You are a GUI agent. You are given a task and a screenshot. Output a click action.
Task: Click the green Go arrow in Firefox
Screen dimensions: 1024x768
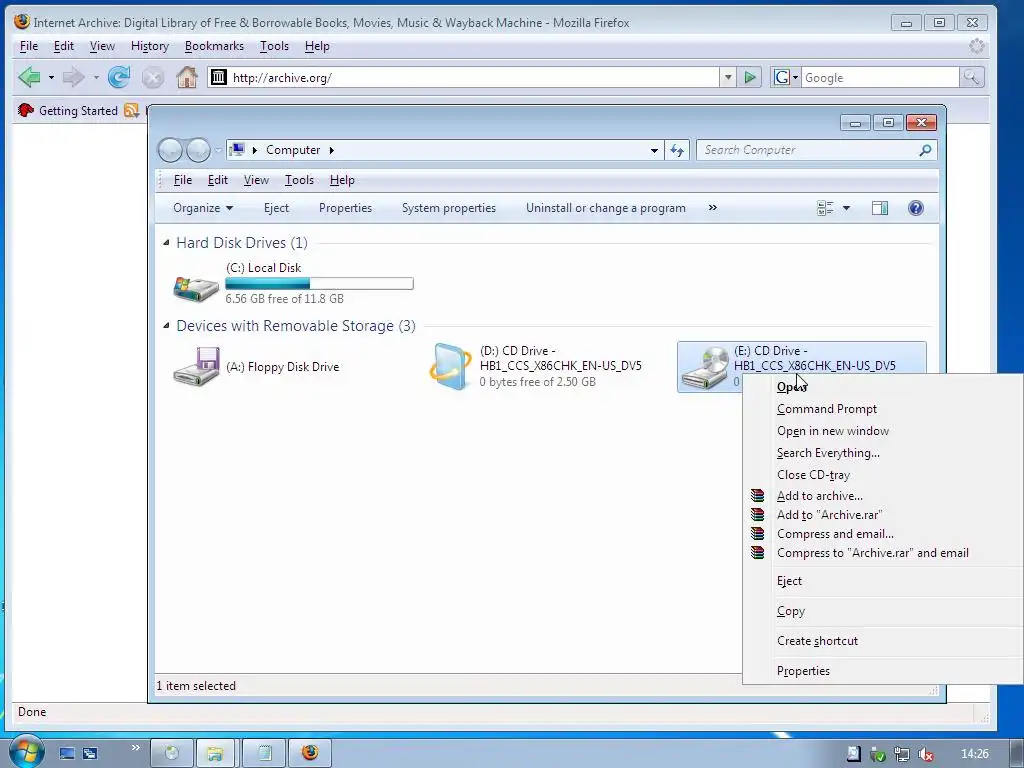pyautogui.click(x=750, y=78)
